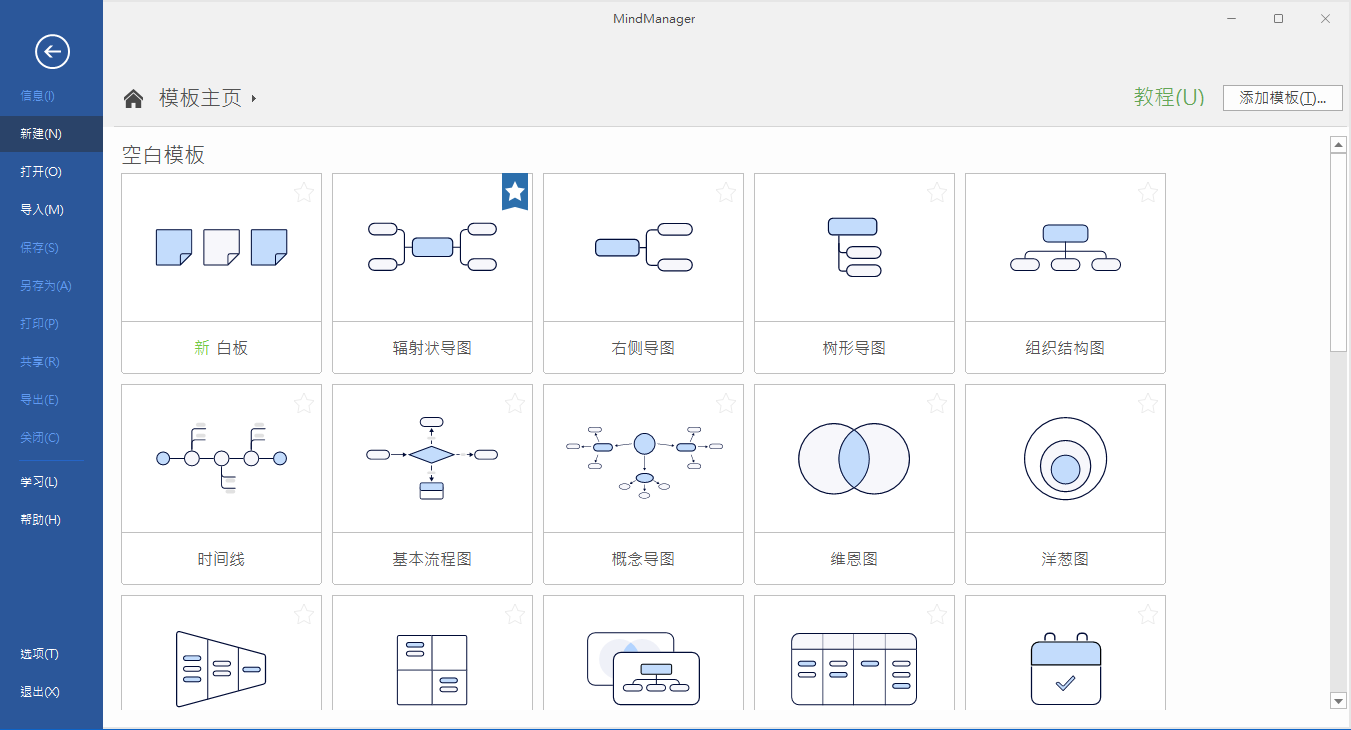Click the 辐射状导图 template label

pyautogui.click(x=432, y=348)
